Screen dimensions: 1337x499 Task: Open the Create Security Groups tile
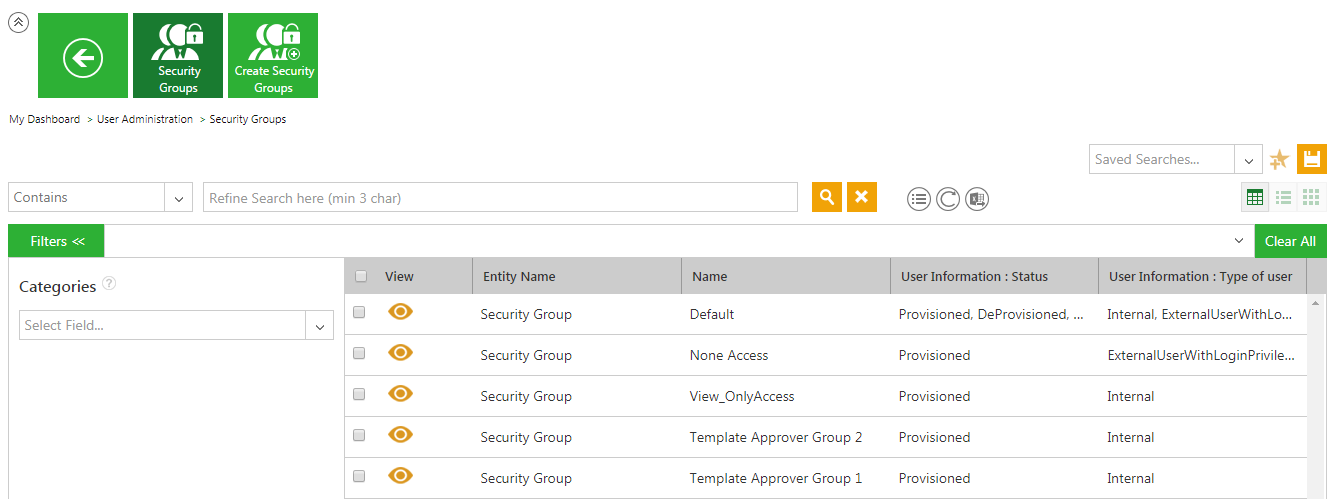[x=273, y=56]
